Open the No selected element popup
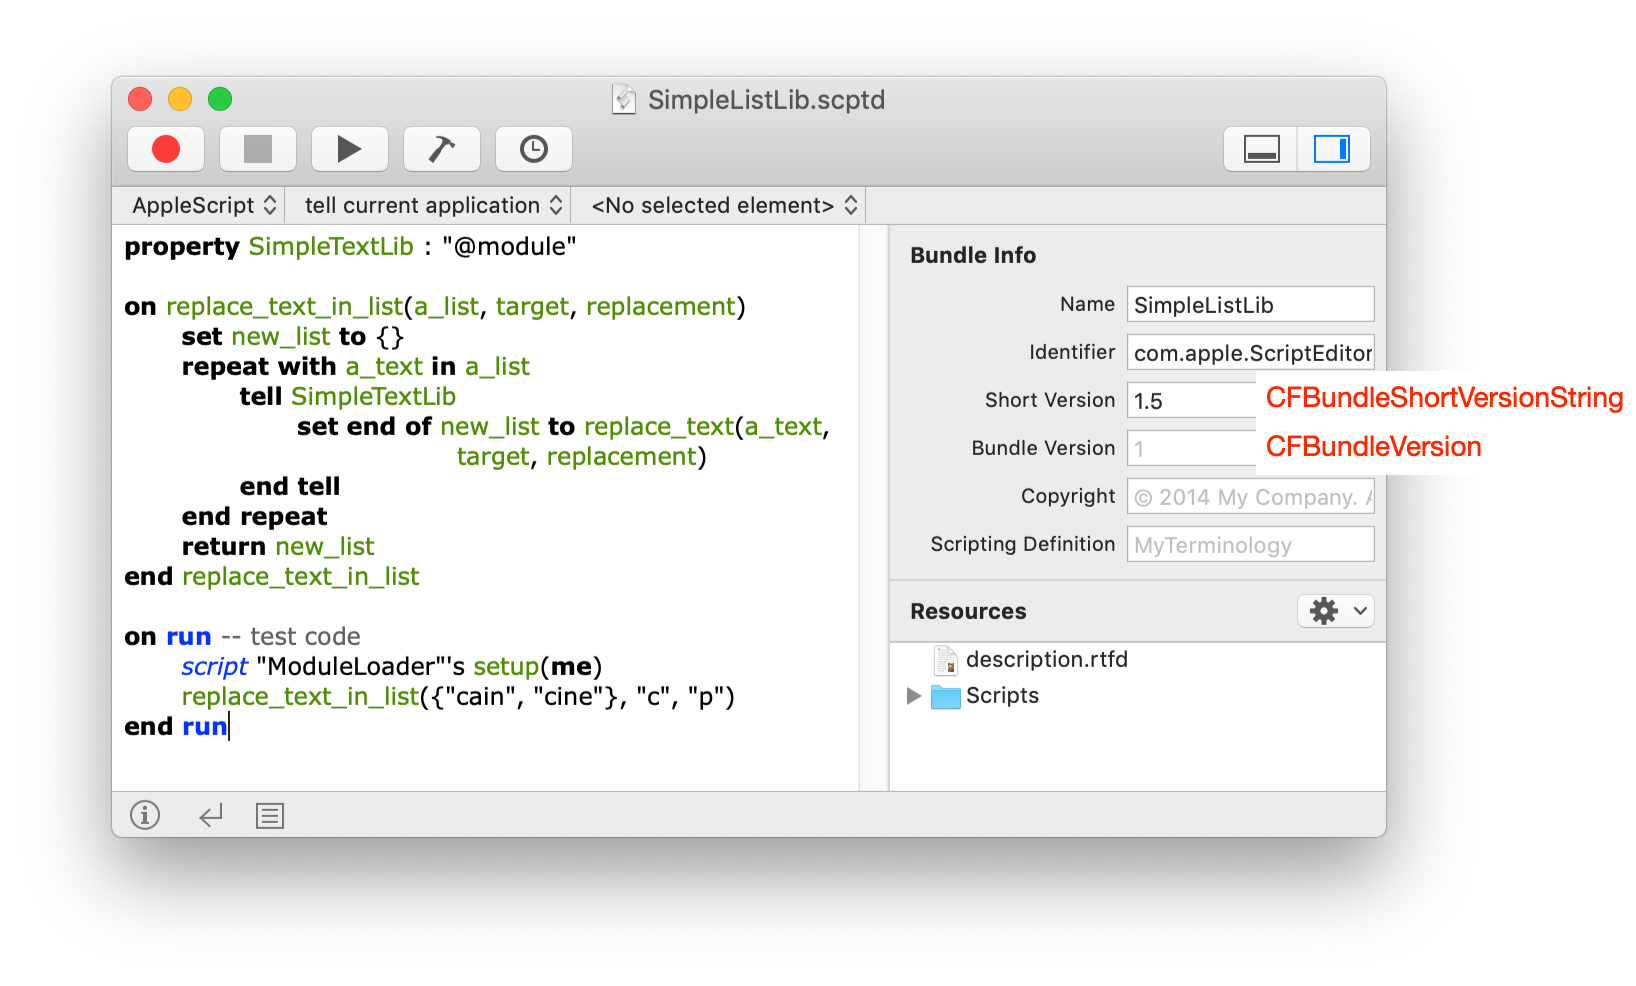The image size is (1636, 986). 723,205
